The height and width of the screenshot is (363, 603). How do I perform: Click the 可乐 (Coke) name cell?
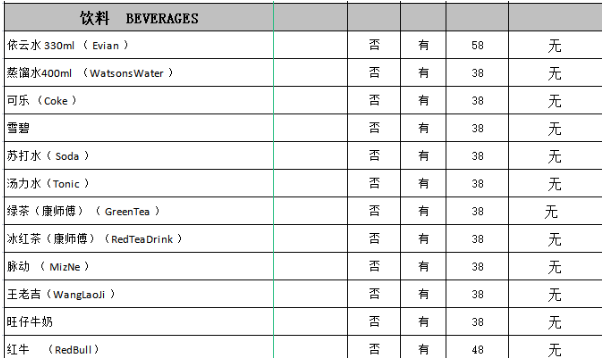pos(139,100)
